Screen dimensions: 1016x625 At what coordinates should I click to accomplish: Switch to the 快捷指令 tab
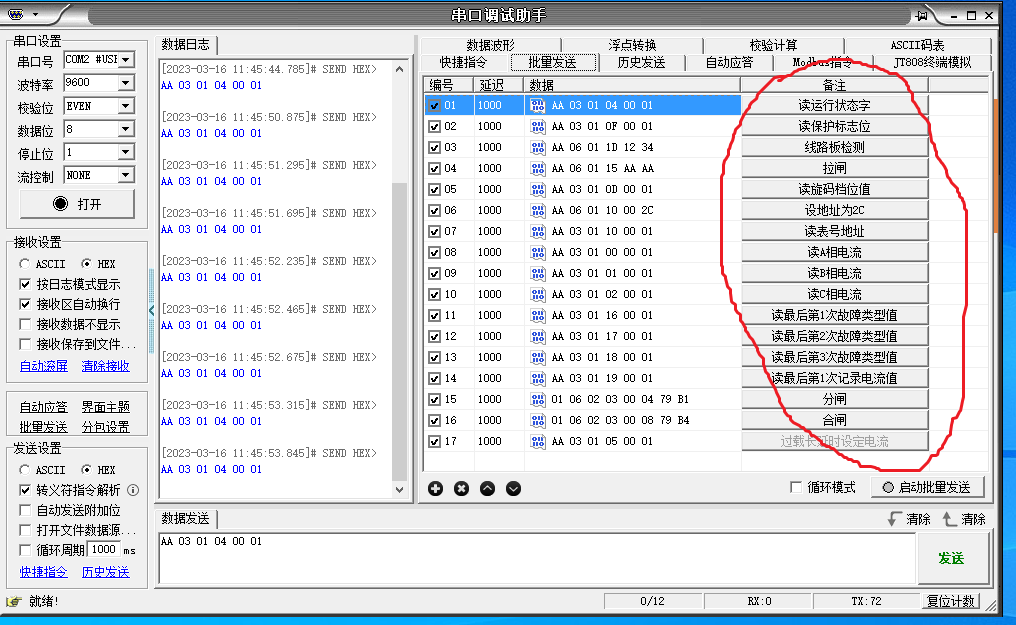[x=463, y=62]
